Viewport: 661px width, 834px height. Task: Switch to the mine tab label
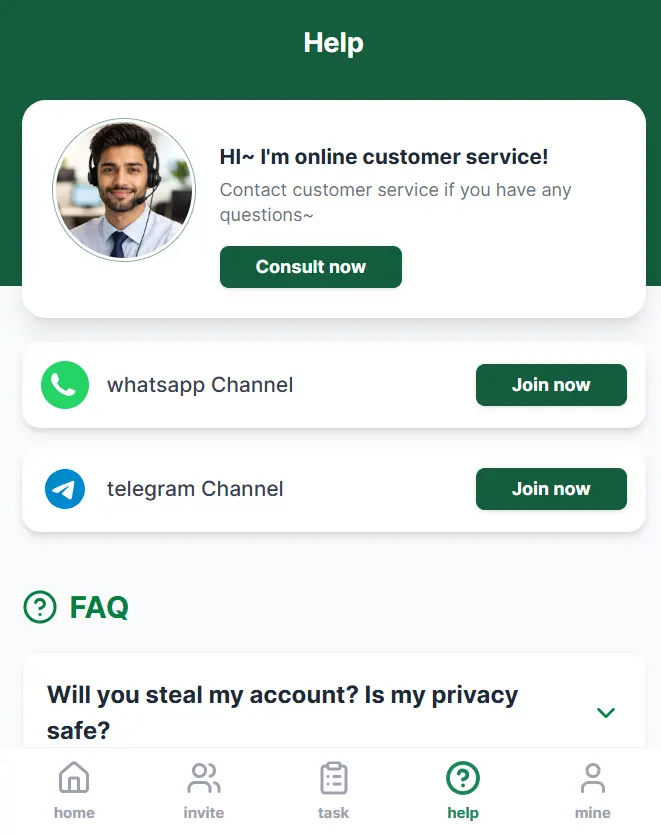593,813
